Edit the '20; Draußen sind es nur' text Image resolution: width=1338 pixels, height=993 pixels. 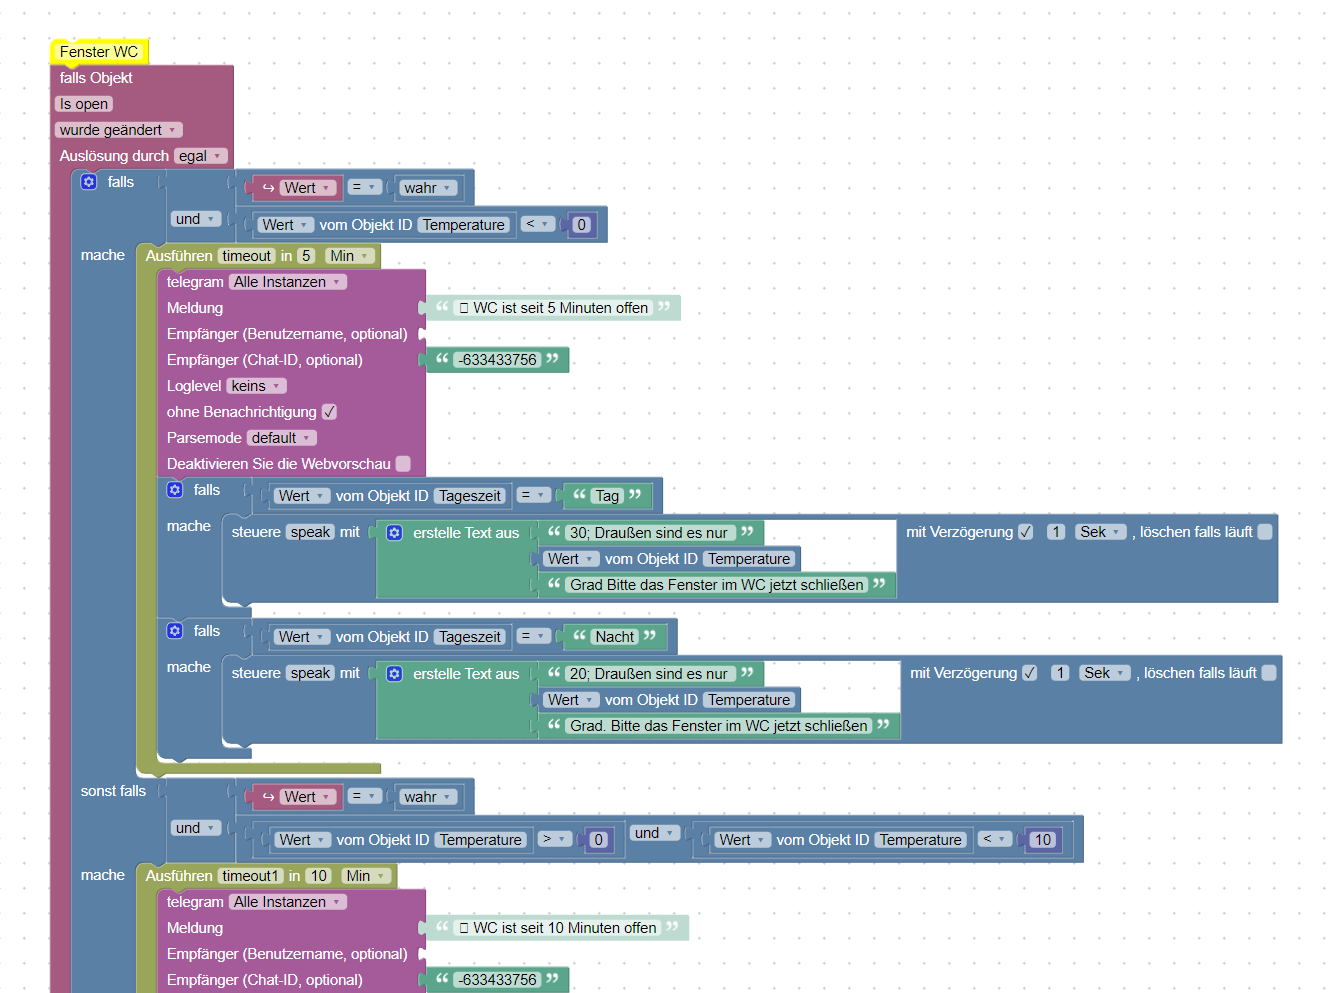(651, 674)
